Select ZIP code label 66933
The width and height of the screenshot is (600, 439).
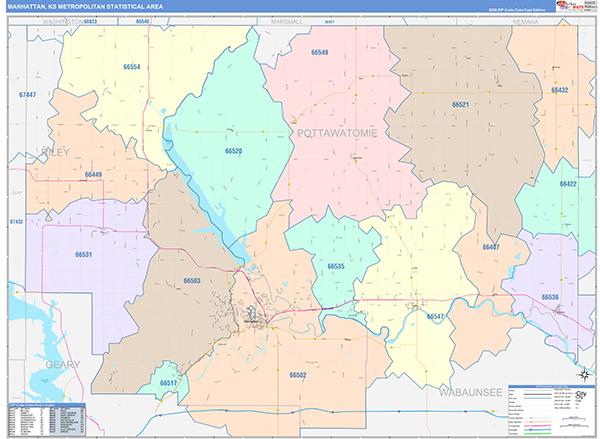(90, 21)
